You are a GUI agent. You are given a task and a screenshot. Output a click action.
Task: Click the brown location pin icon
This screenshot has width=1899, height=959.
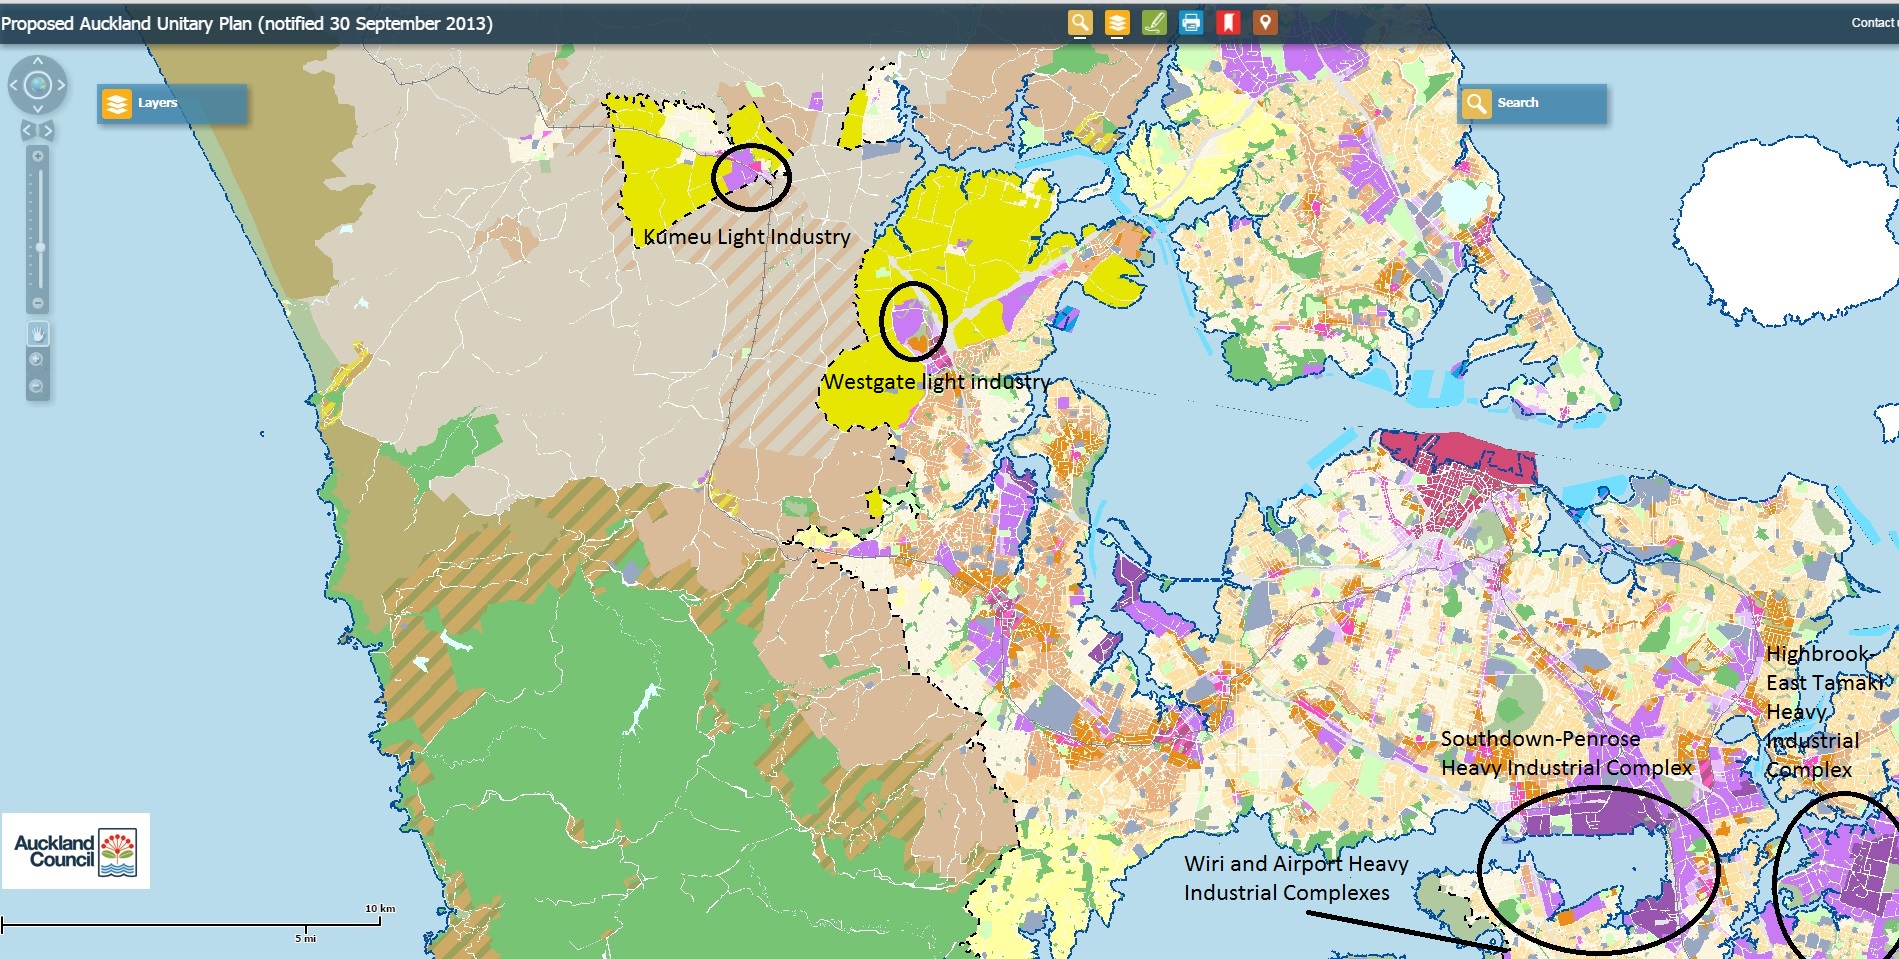pyautogui.click(x=1265, y=22)
